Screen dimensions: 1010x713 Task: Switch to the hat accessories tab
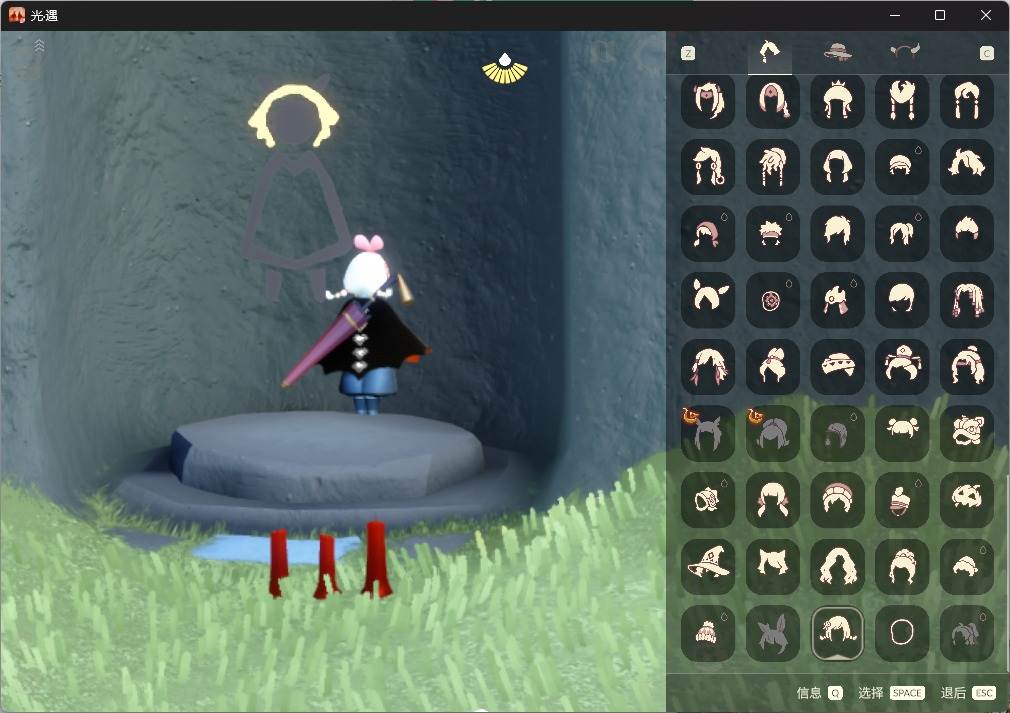pos(838,52)
